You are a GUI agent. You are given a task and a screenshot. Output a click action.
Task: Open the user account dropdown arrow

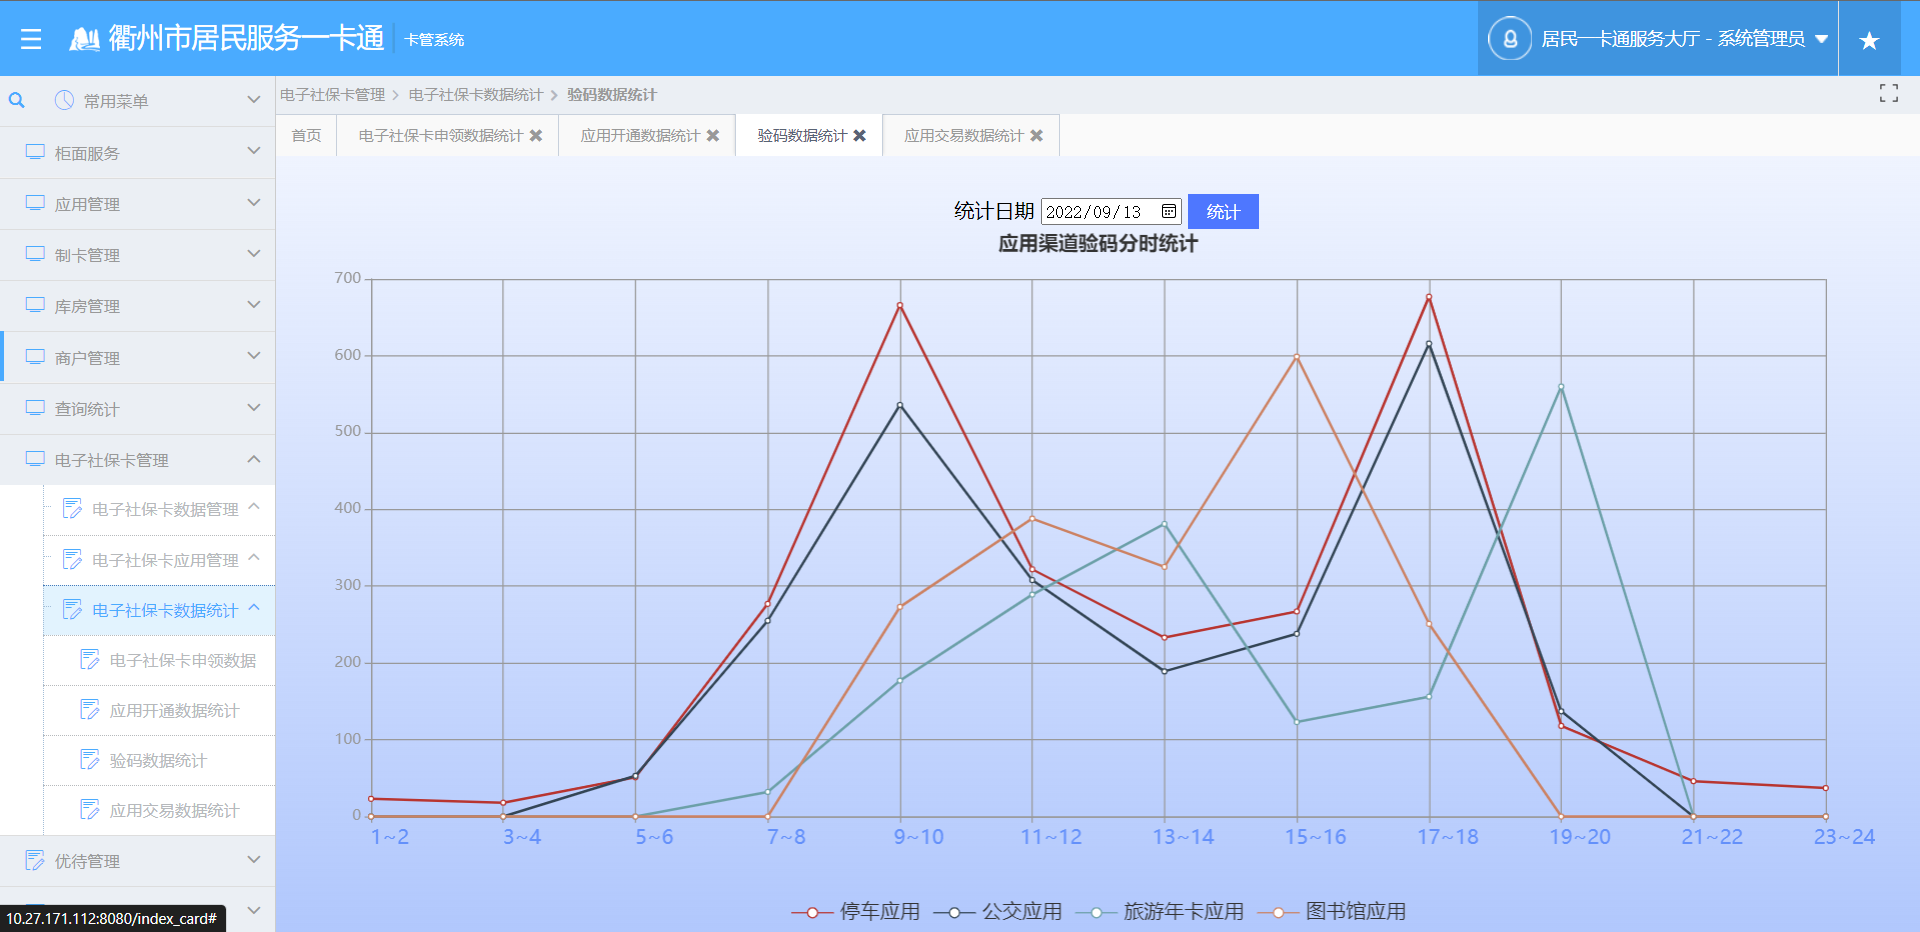(x=1821, y=39)
